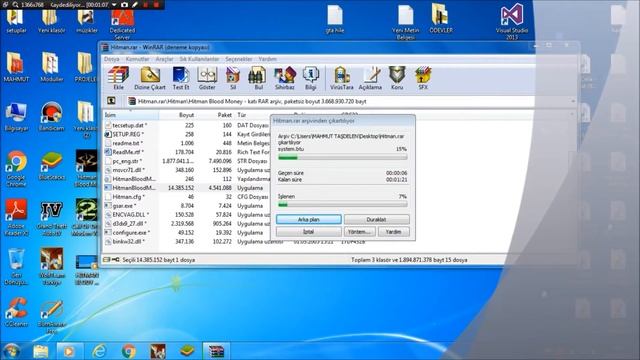Expand the archive path dropdown arrow
Viewport: 640px width, 360px height.
[573, 101]
